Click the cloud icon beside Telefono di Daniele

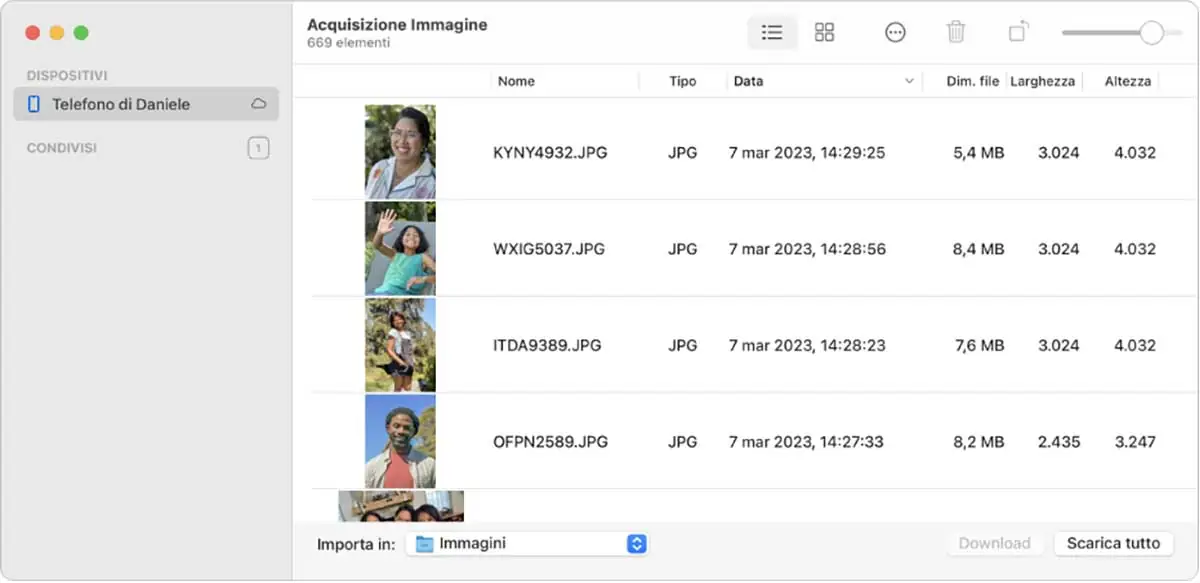257,103
